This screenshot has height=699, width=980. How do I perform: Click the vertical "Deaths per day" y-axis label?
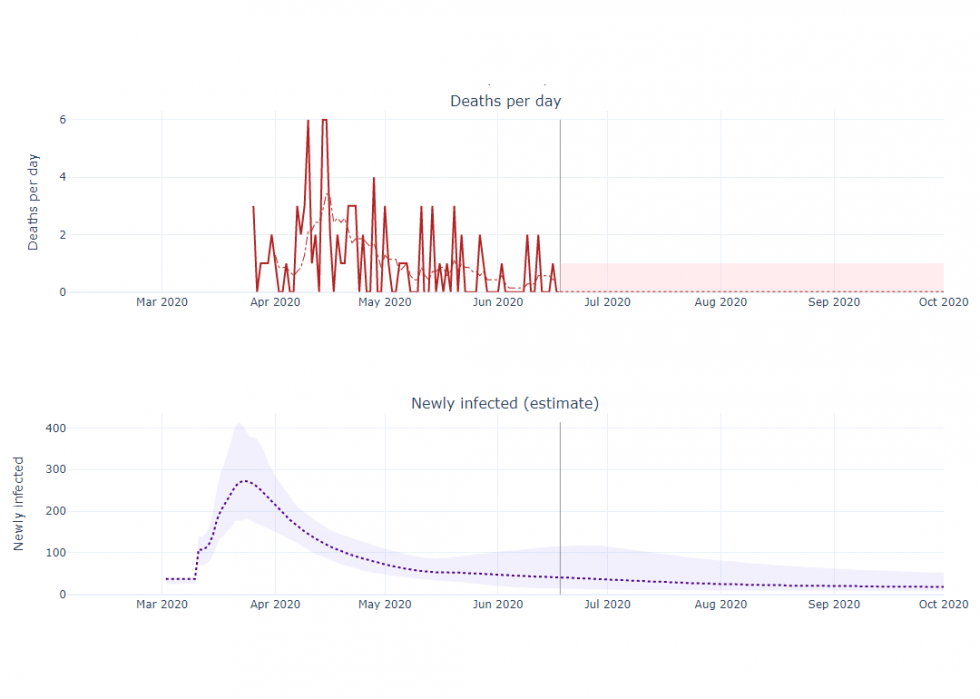coord(33,202)
